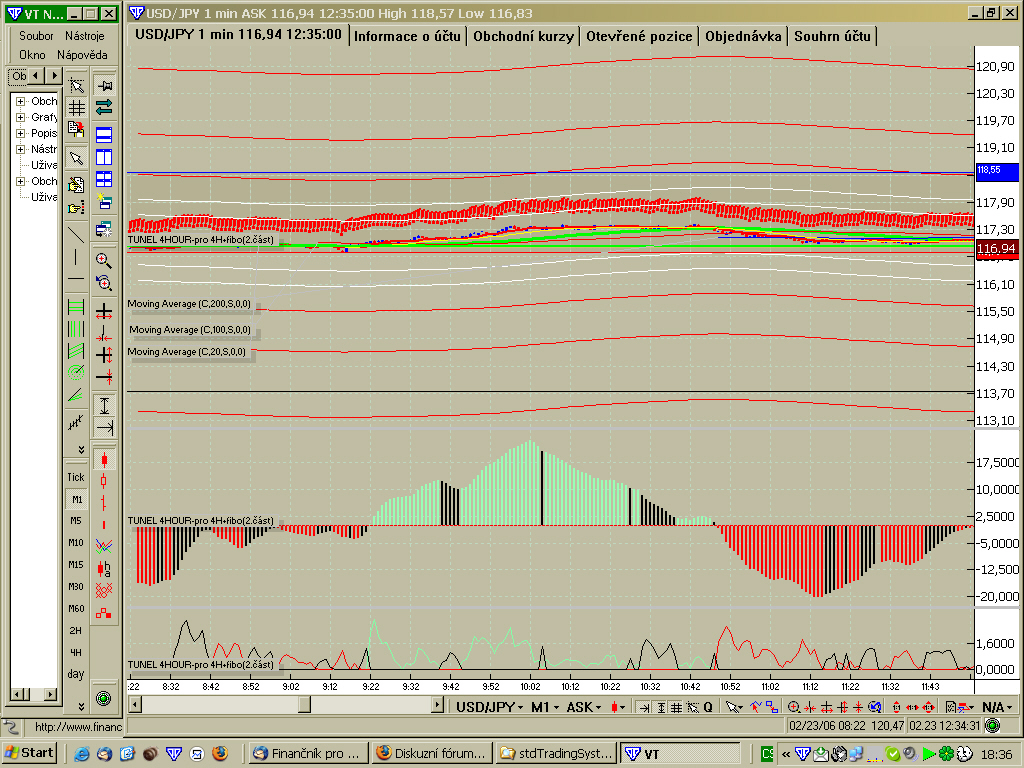Click the Windows Start button
Image resolution: width=1024 pixels, height=768 pixels.
(x=30, y=753)
